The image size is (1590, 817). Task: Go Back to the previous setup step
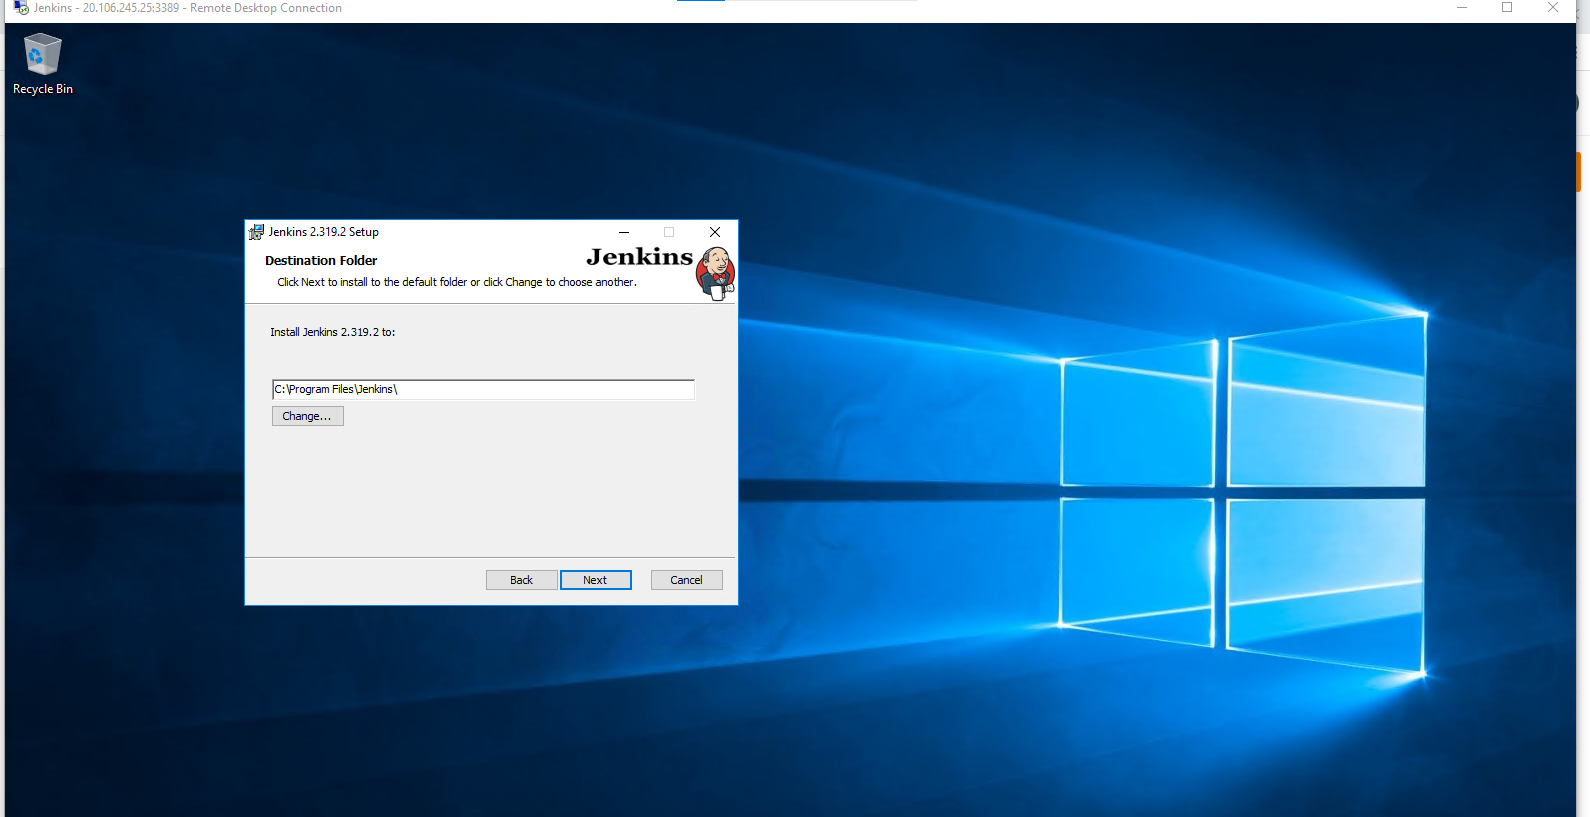521,580
